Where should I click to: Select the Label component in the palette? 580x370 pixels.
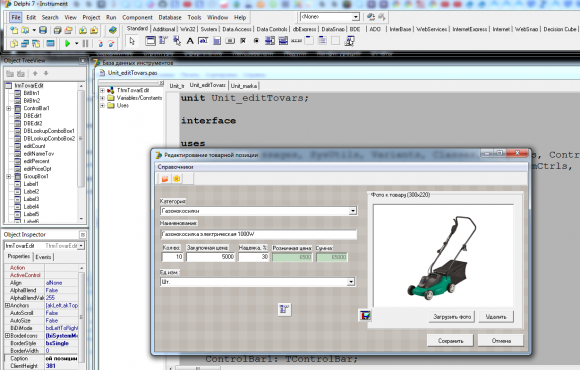190,41
